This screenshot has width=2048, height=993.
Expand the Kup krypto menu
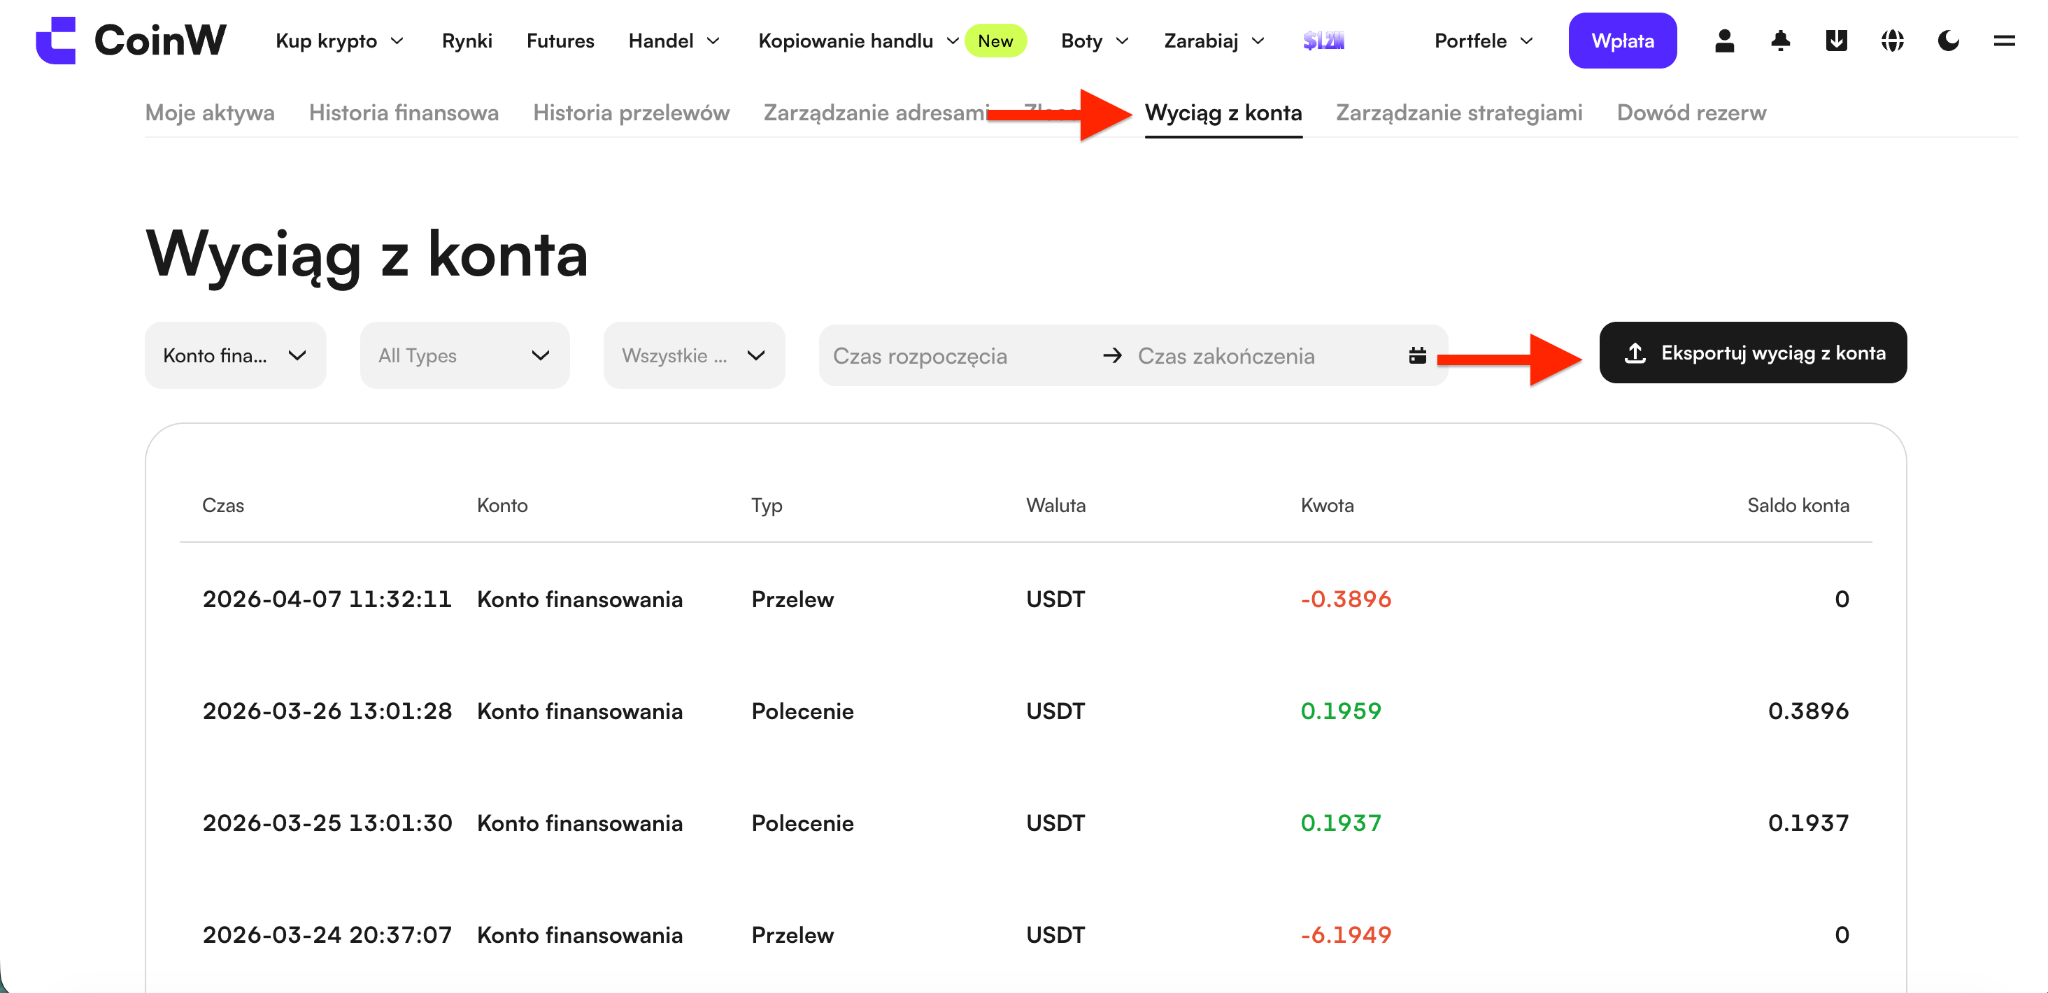point(340,41)
